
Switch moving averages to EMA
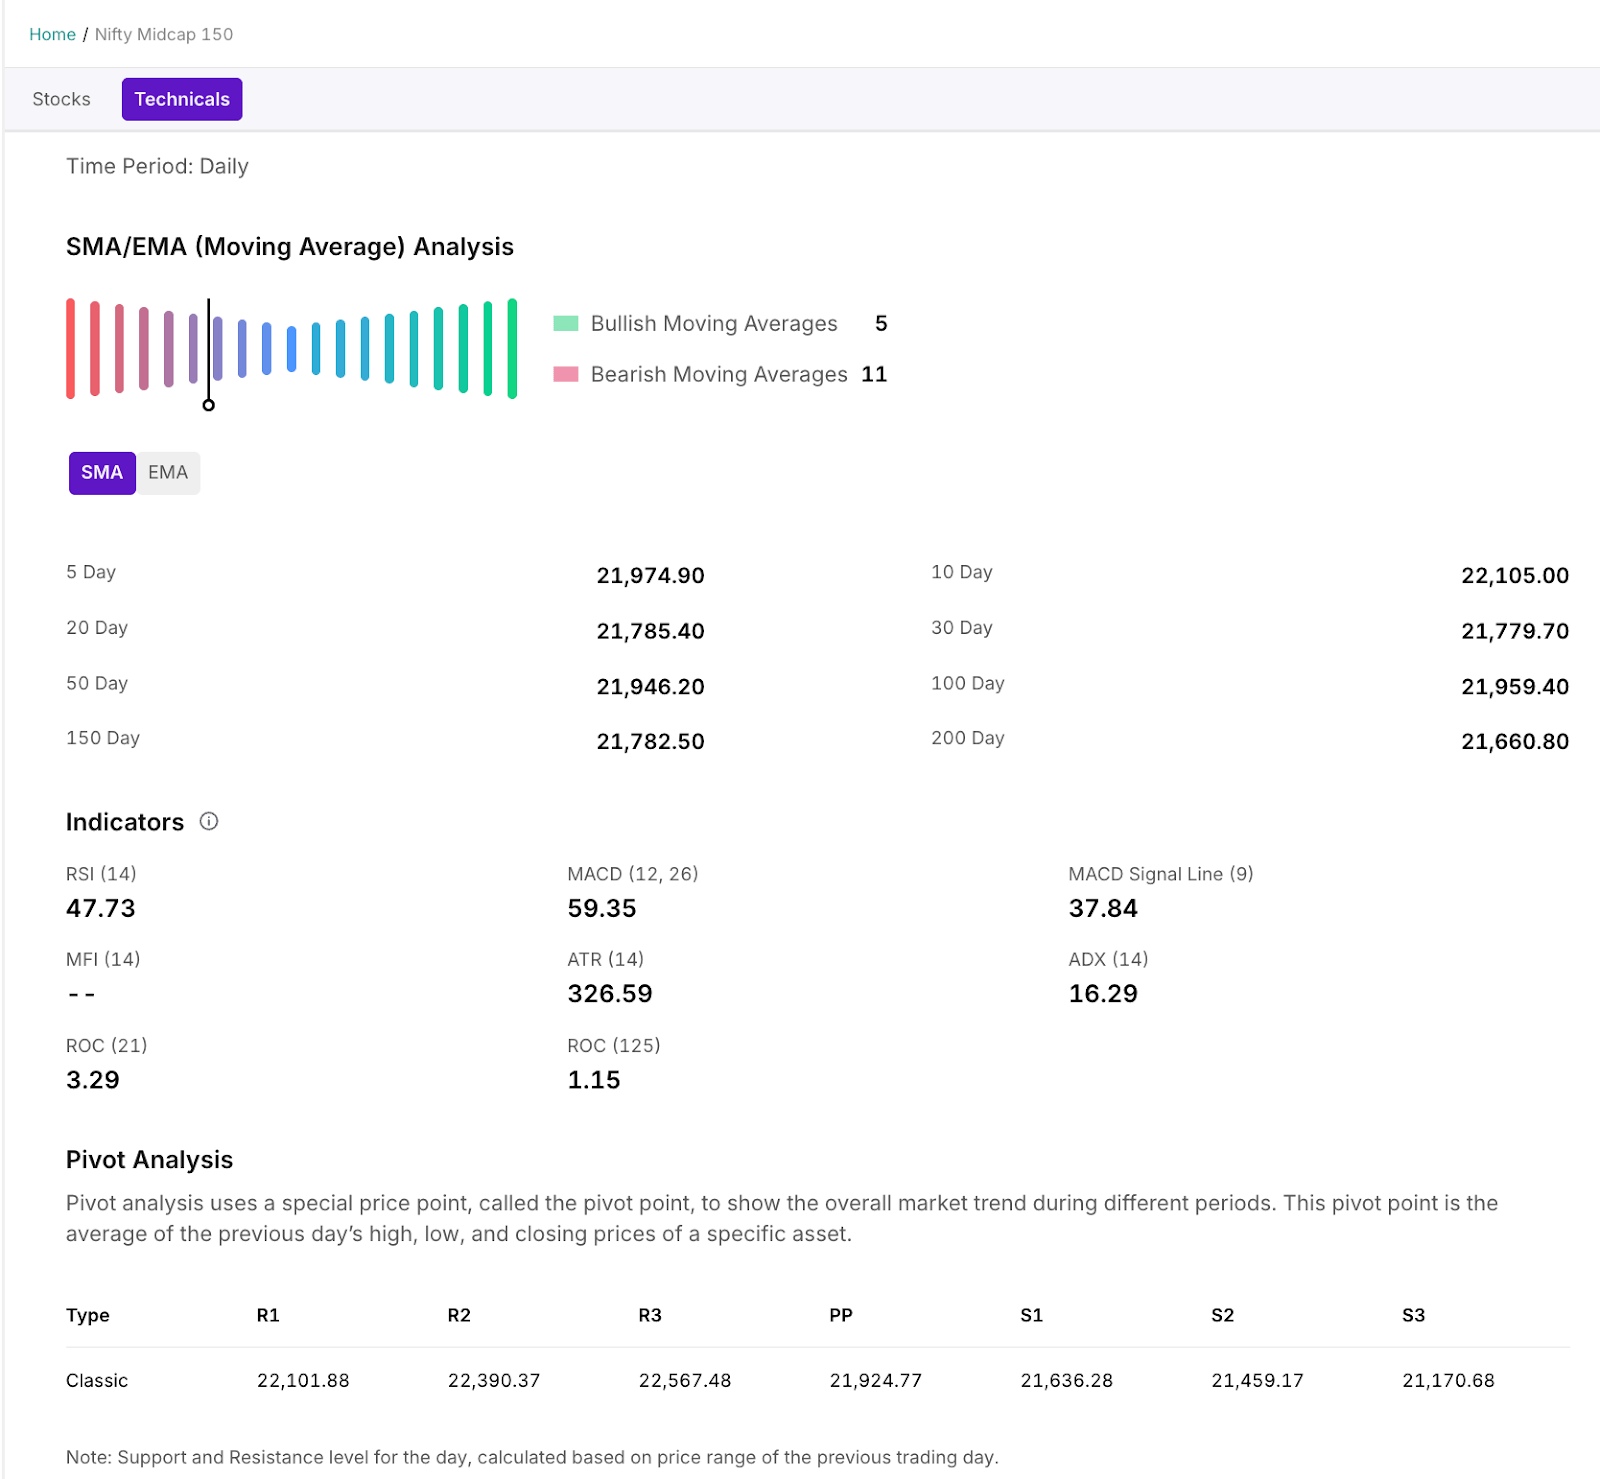(168, 473)
